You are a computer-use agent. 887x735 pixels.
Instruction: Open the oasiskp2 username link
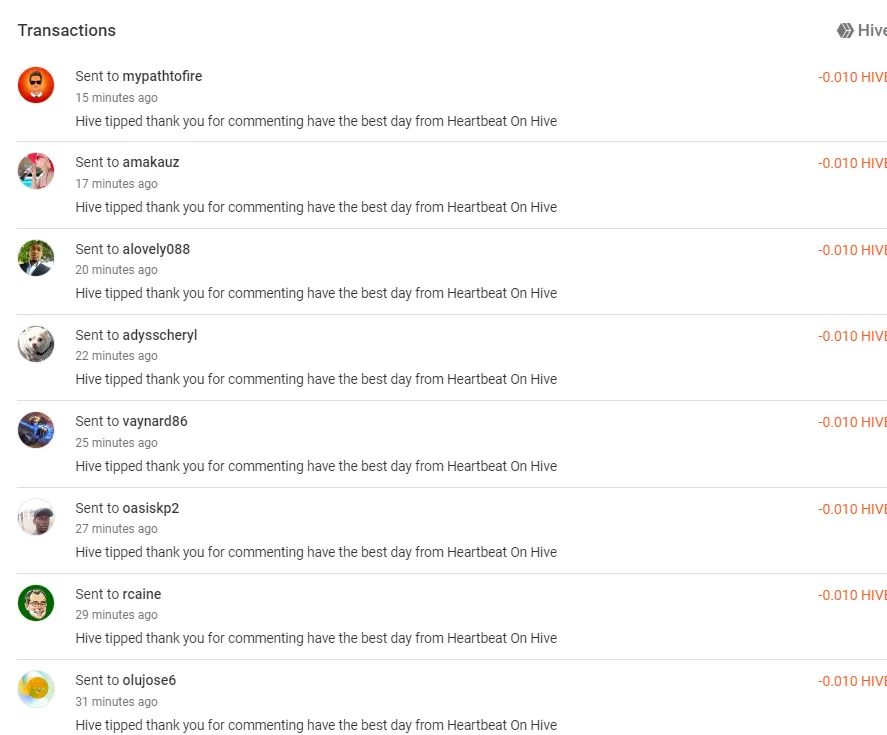point(151,509)
